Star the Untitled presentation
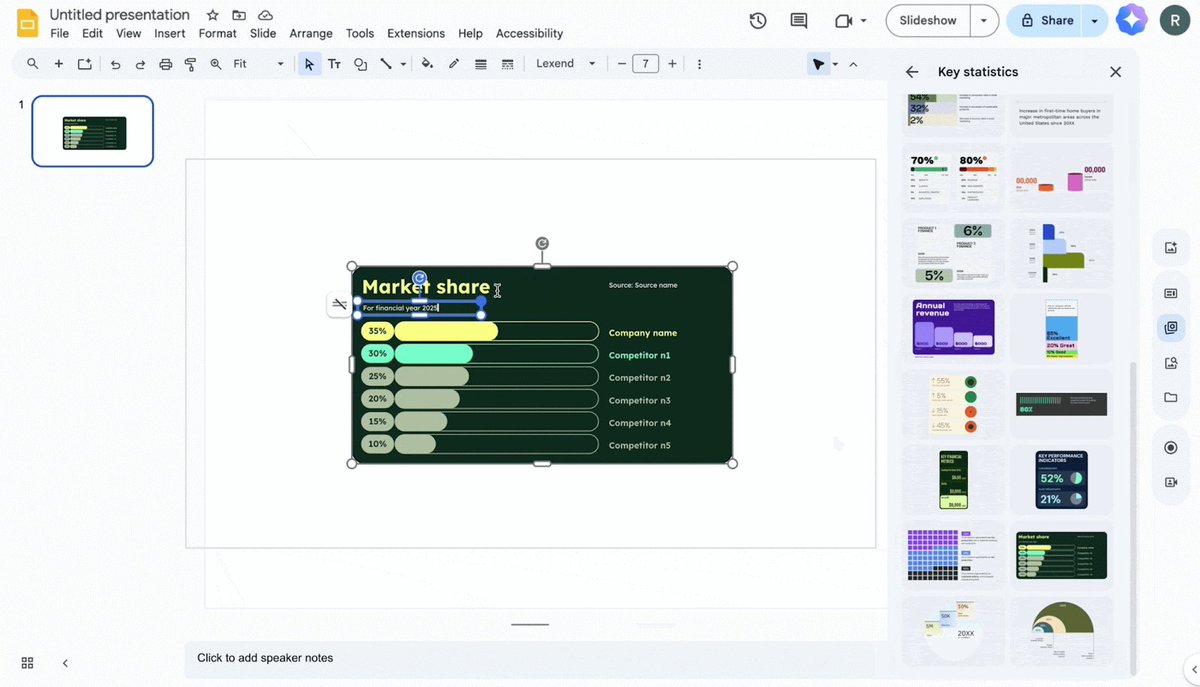The height and width of the screenshot is (687, 1200). [x=211, y=14]
